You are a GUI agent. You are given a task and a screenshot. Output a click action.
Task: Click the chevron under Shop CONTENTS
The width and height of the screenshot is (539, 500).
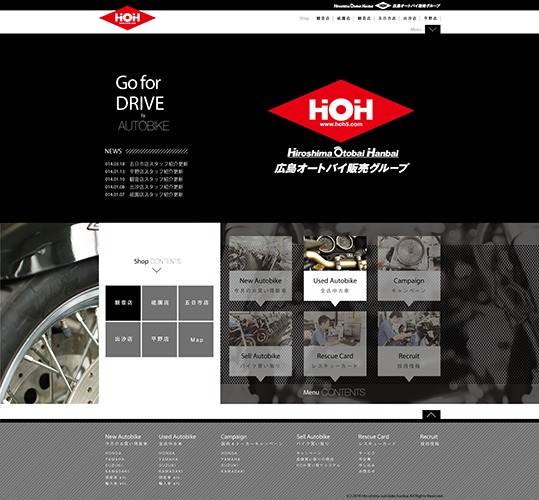157,270
